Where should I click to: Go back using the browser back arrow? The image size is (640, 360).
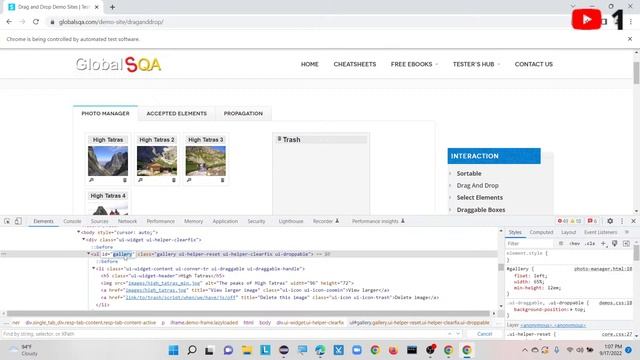9,22
